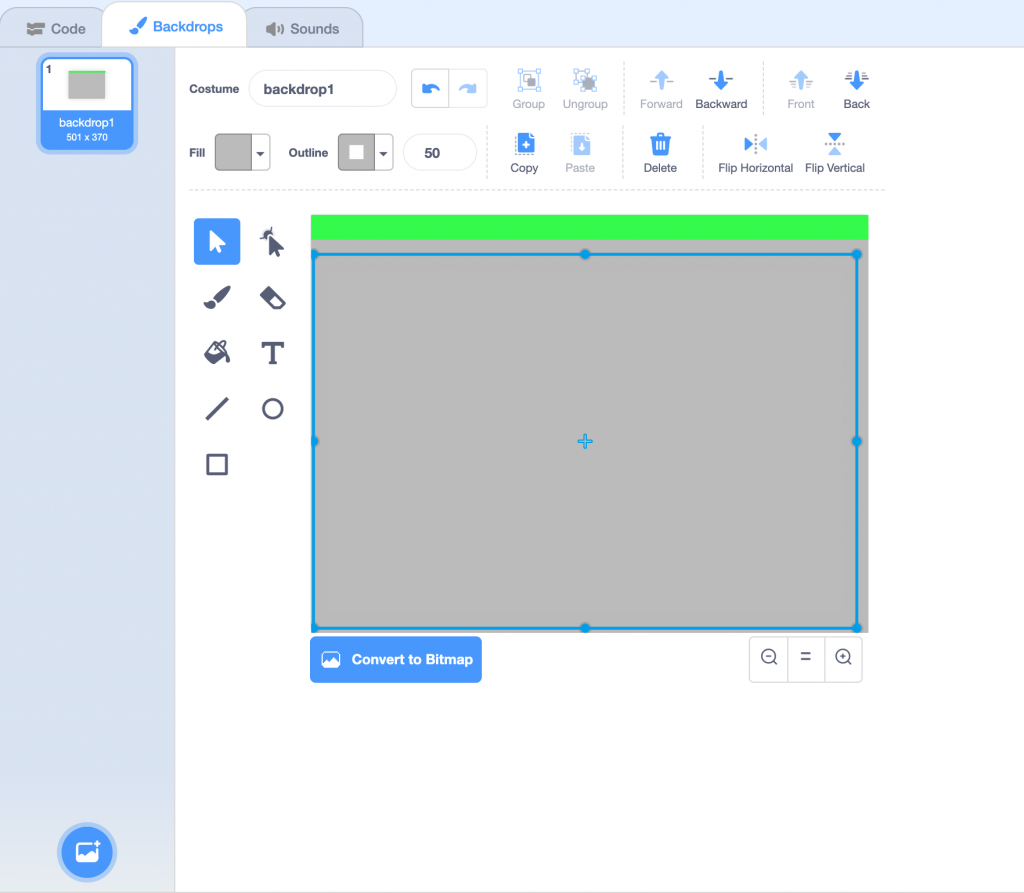Click the costume name field

click(322, 89)
